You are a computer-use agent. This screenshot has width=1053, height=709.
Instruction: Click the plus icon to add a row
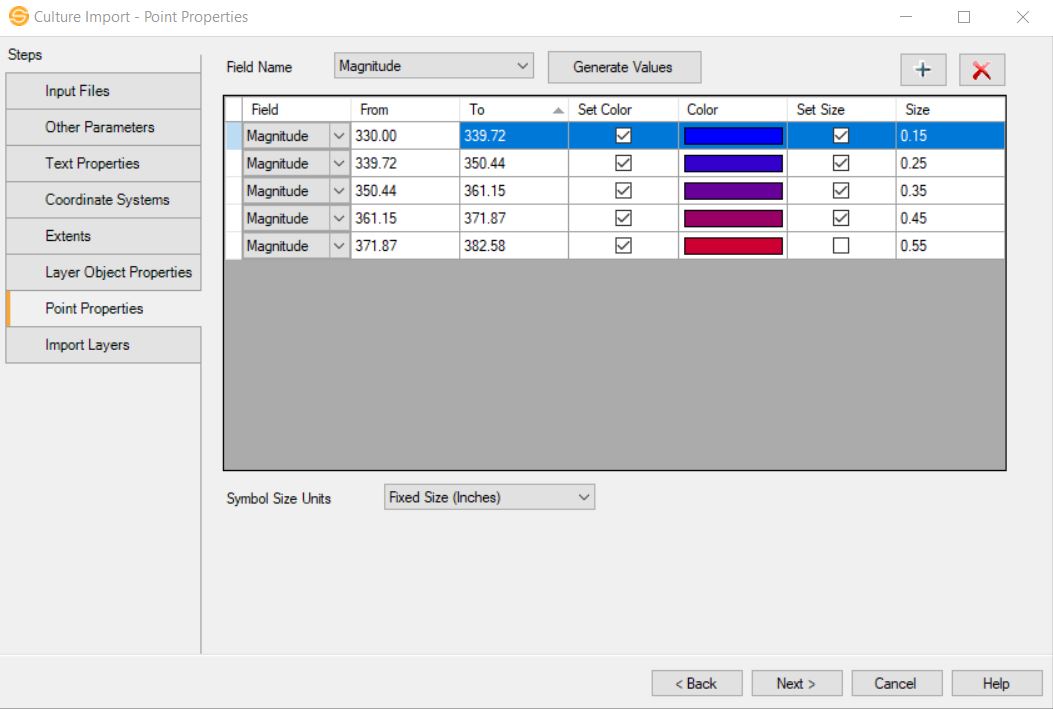(x=922, y=69)
